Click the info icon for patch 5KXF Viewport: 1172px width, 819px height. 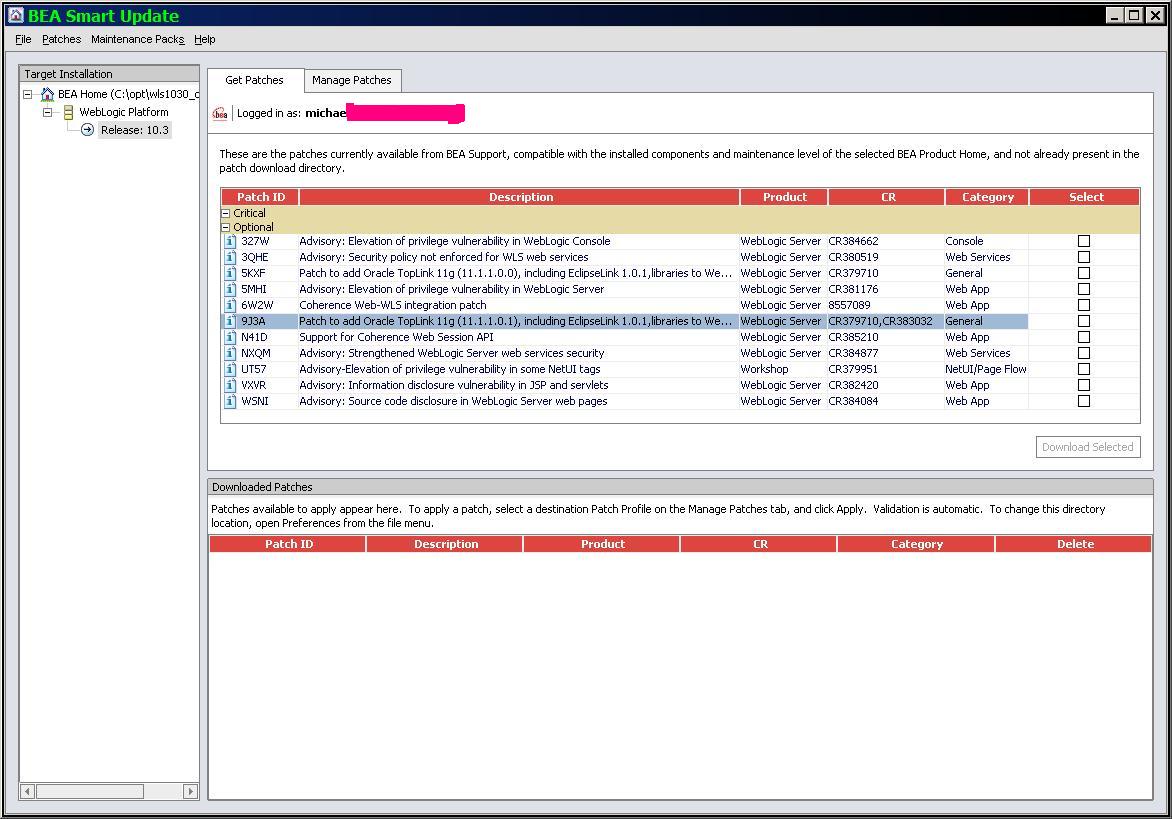pyautogui.click(x=230, y=273)
